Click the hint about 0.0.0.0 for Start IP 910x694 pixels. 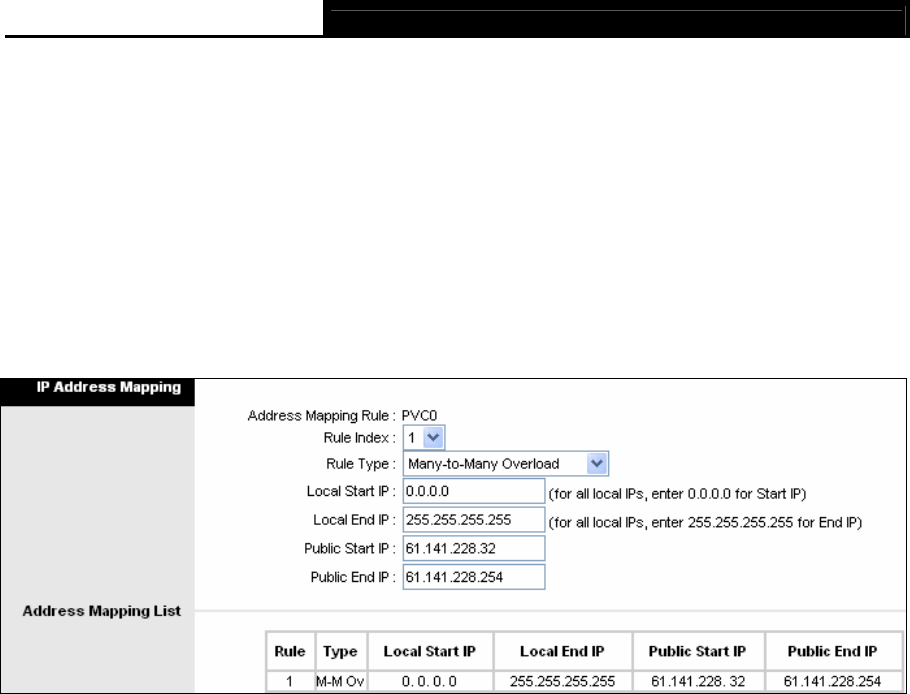[x=677, y=494]
